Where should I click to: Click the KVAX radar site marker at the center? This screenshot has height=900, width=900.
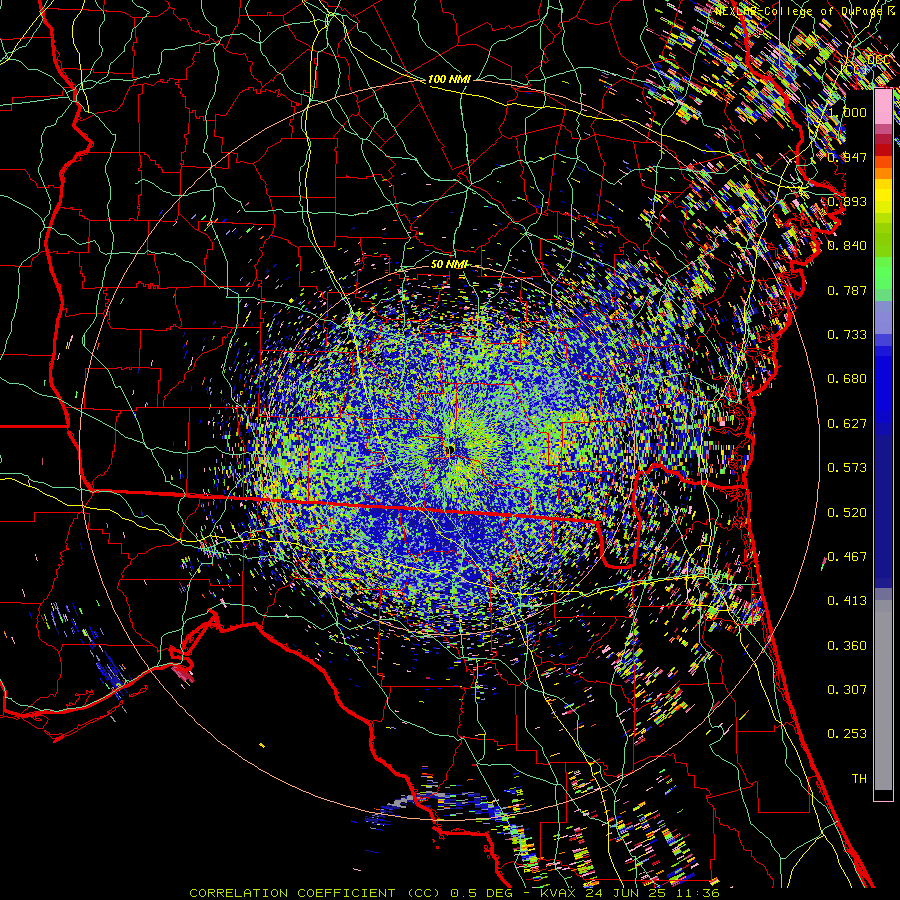click(451, 450)
